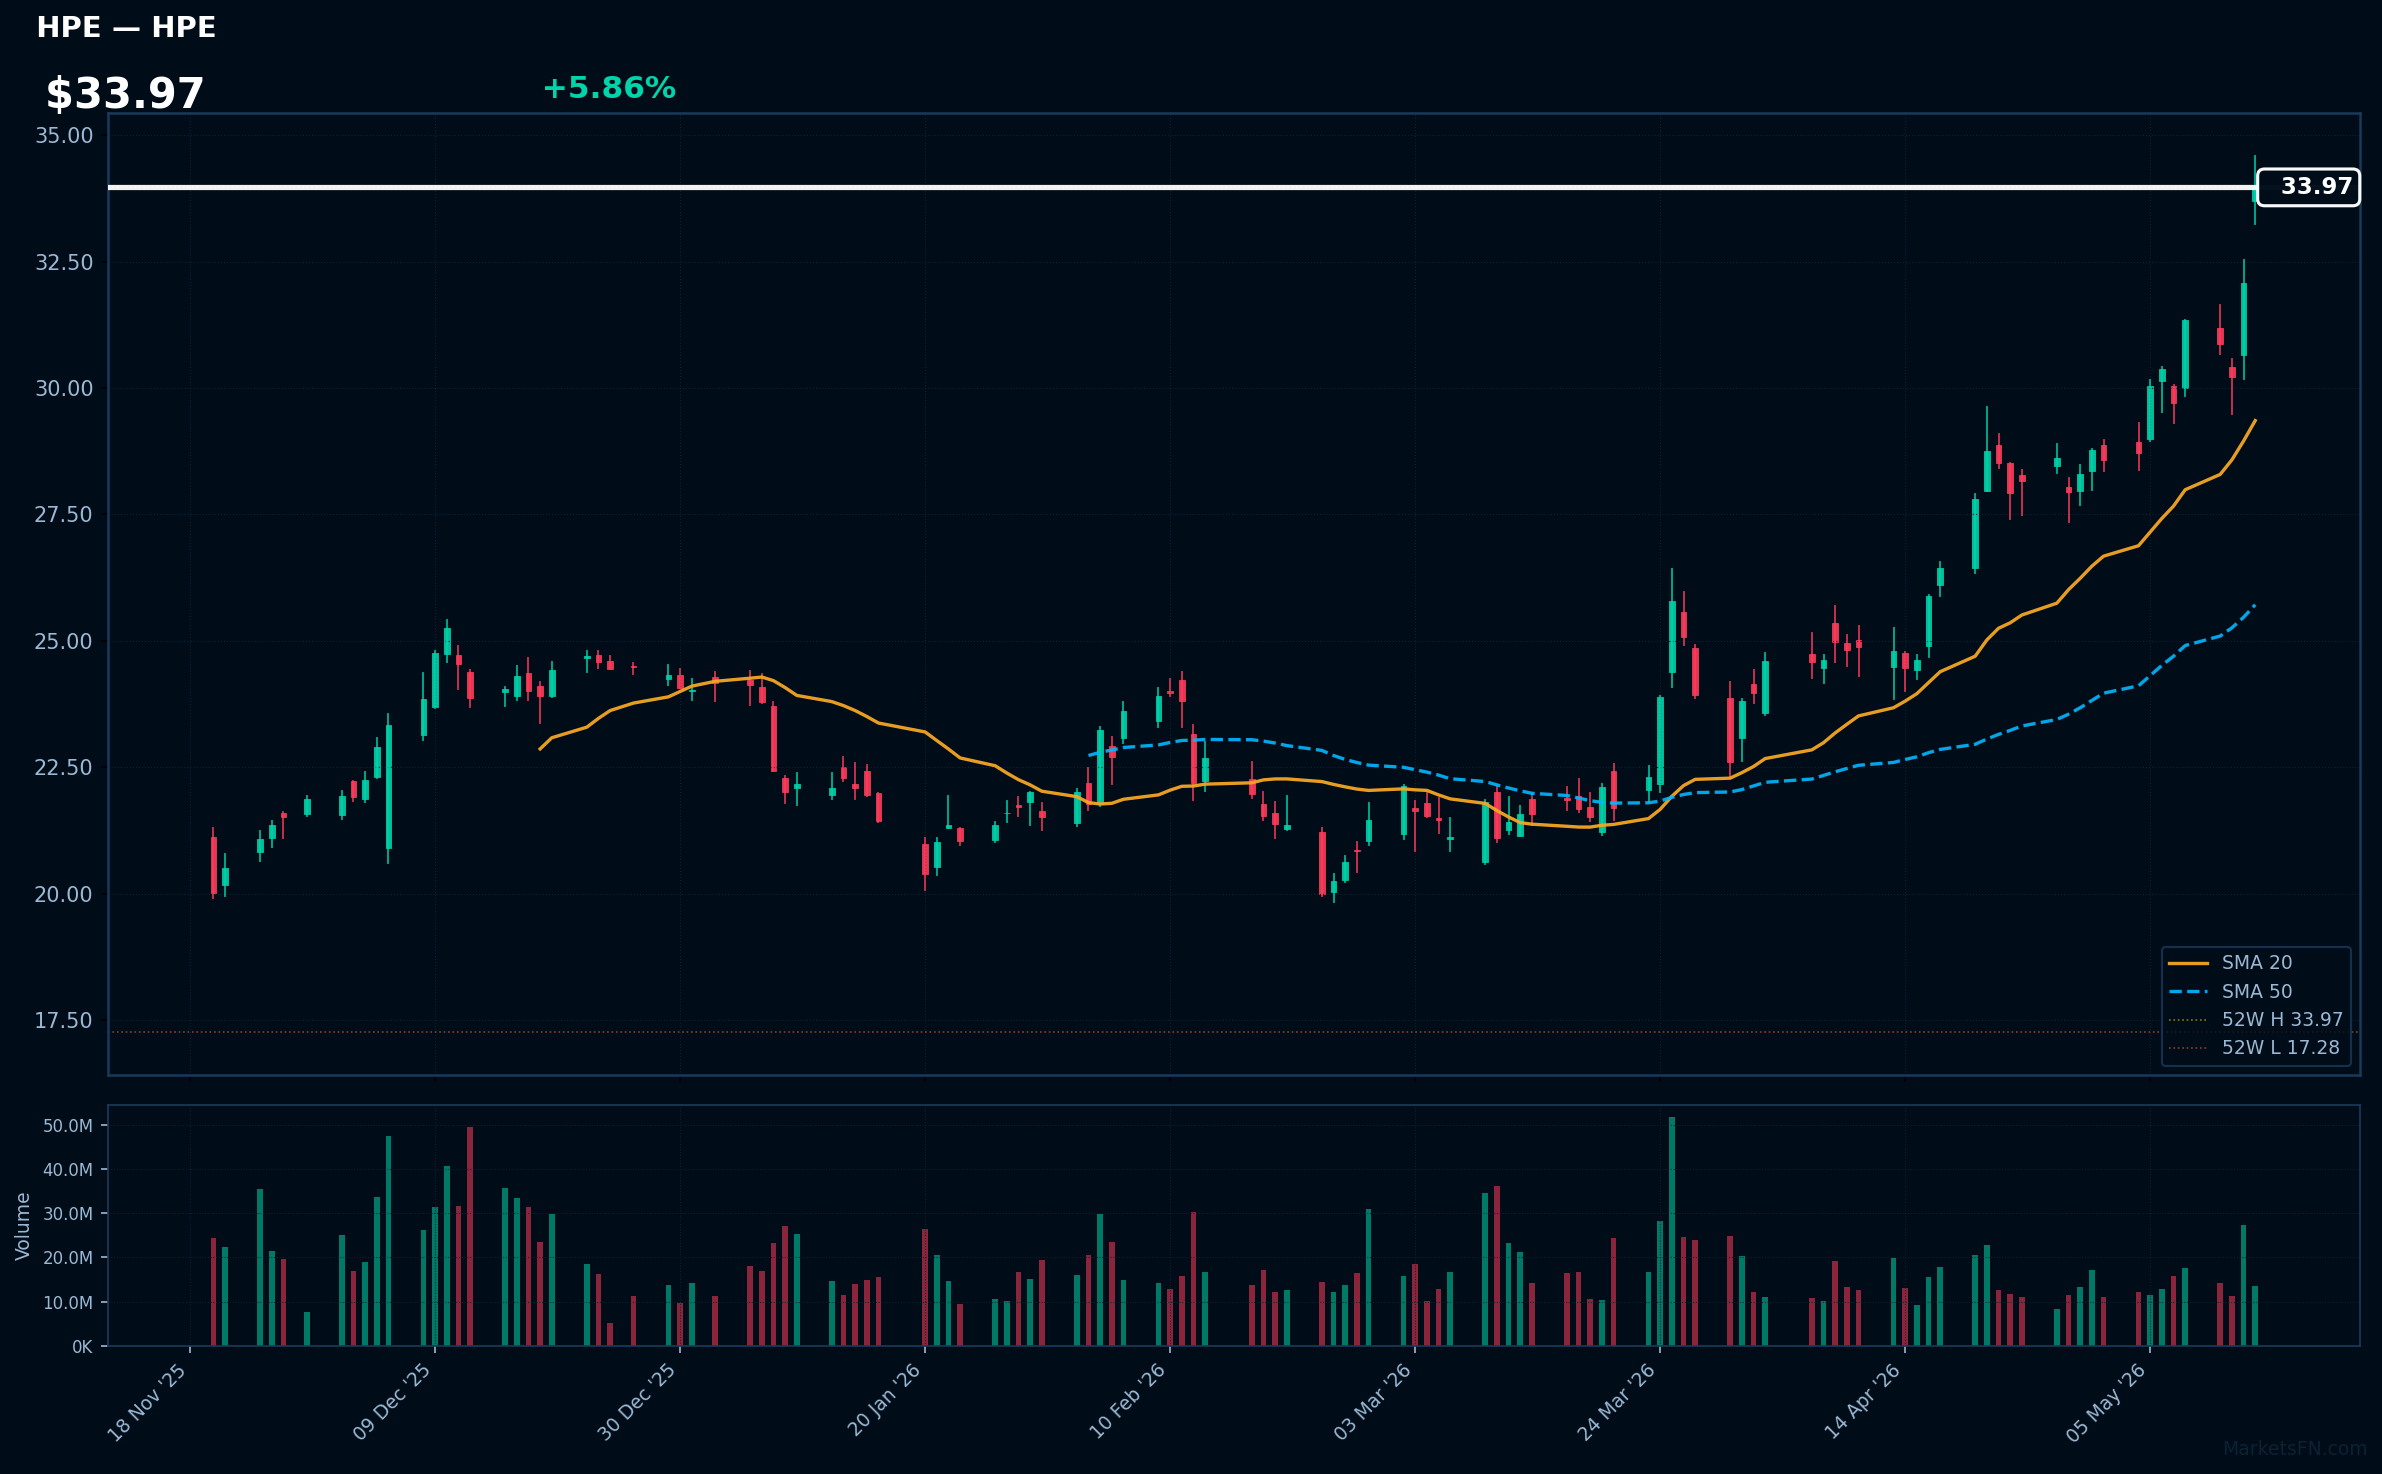
Task: Click the 10 Feb '26 date label
Action: [1128, 1401]
